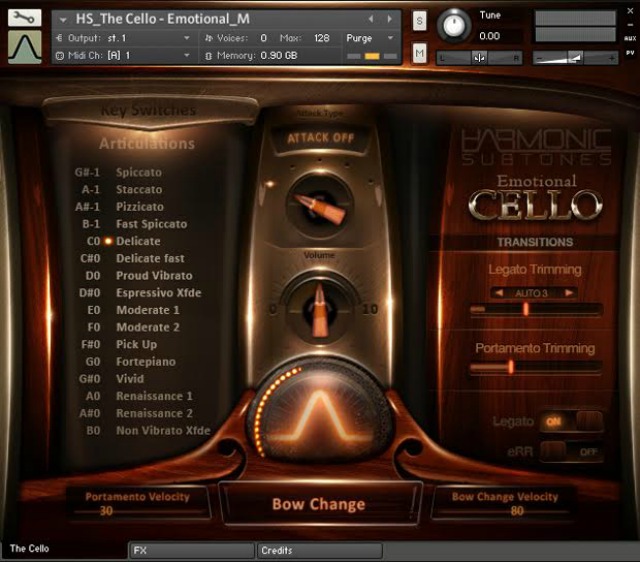Select previous Legato Trimming mode arrow
Screen dimensions: 640x562
click(499, 293)
